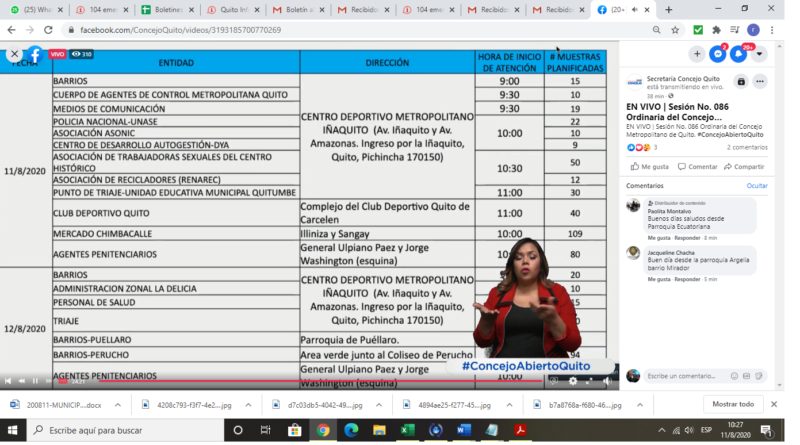Screen dimensions: 800x445
Task: Like the live video with Me gusta
Action: tap(649, 166)
